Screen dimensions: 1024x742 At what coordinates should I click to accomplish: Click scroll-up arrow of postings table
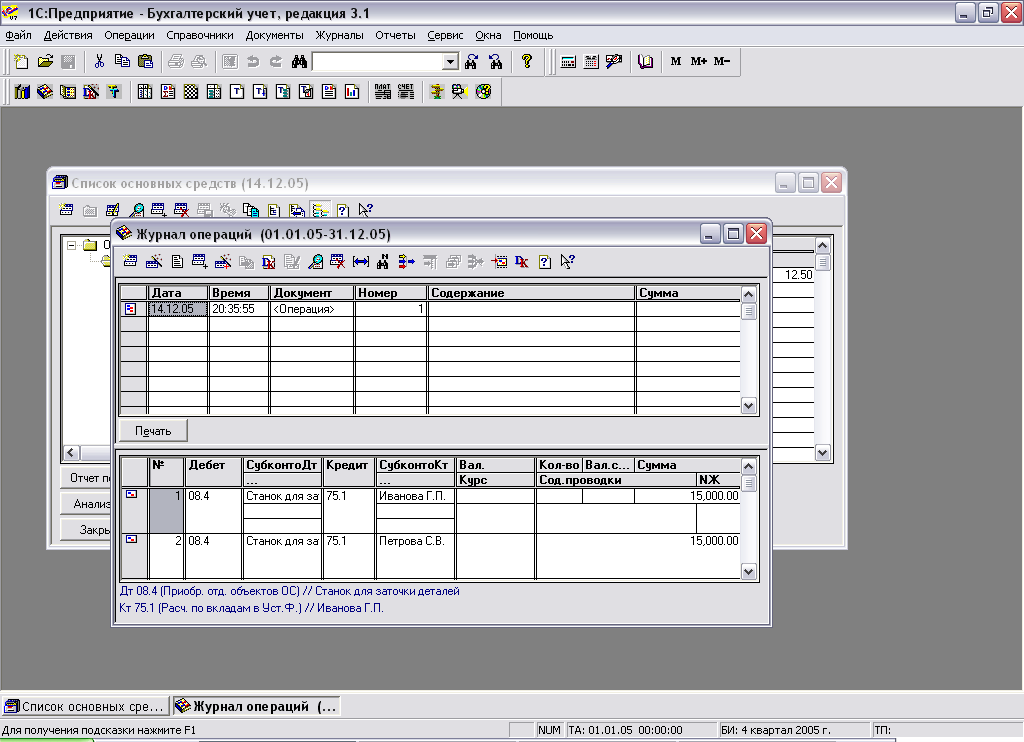point(748,466)
